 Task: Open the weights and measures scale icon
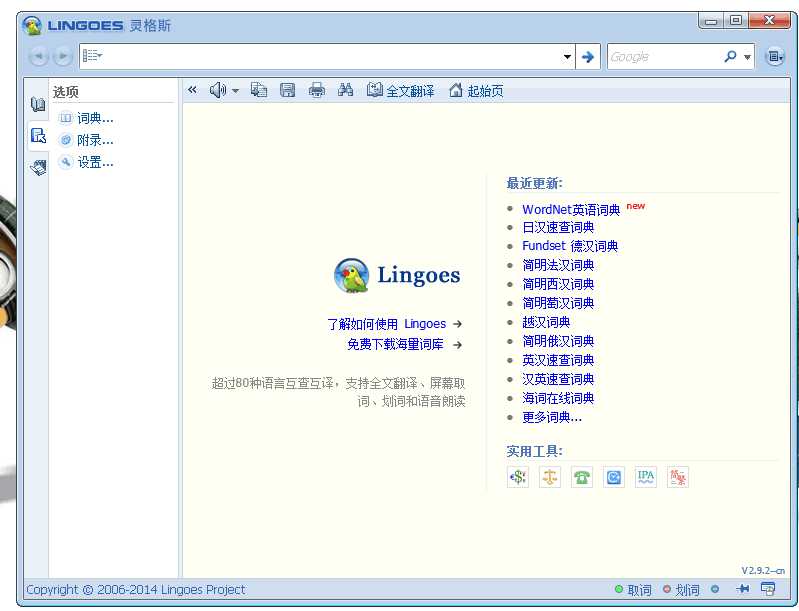pos(550,477)
